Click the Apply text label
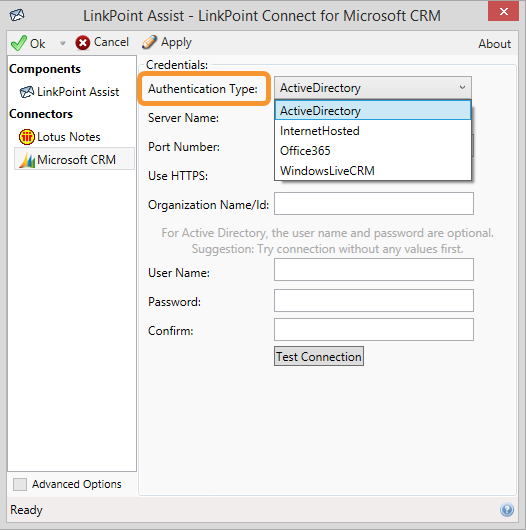Viewport: 526px width, 530px height. (176, 43)
